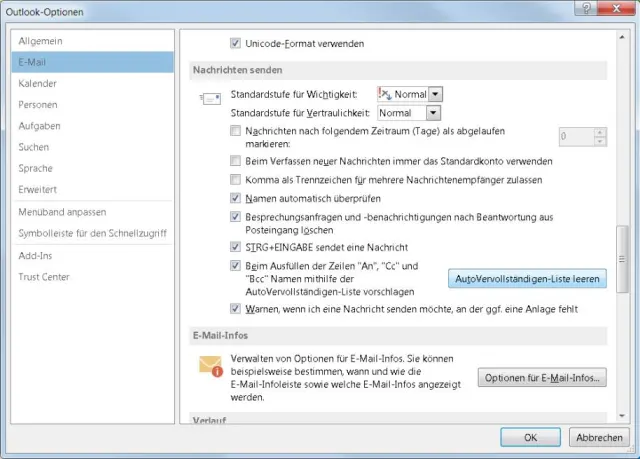Click the importance icon in Wichtigkeit dropdown

384,94
